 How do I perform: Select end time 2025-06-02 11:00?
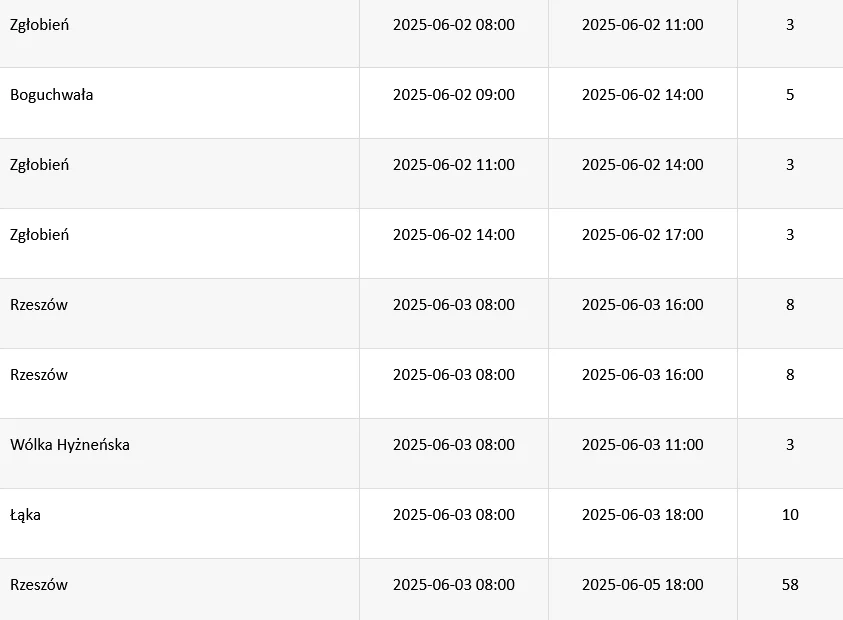pyautogui.click(x=642, y=25)
